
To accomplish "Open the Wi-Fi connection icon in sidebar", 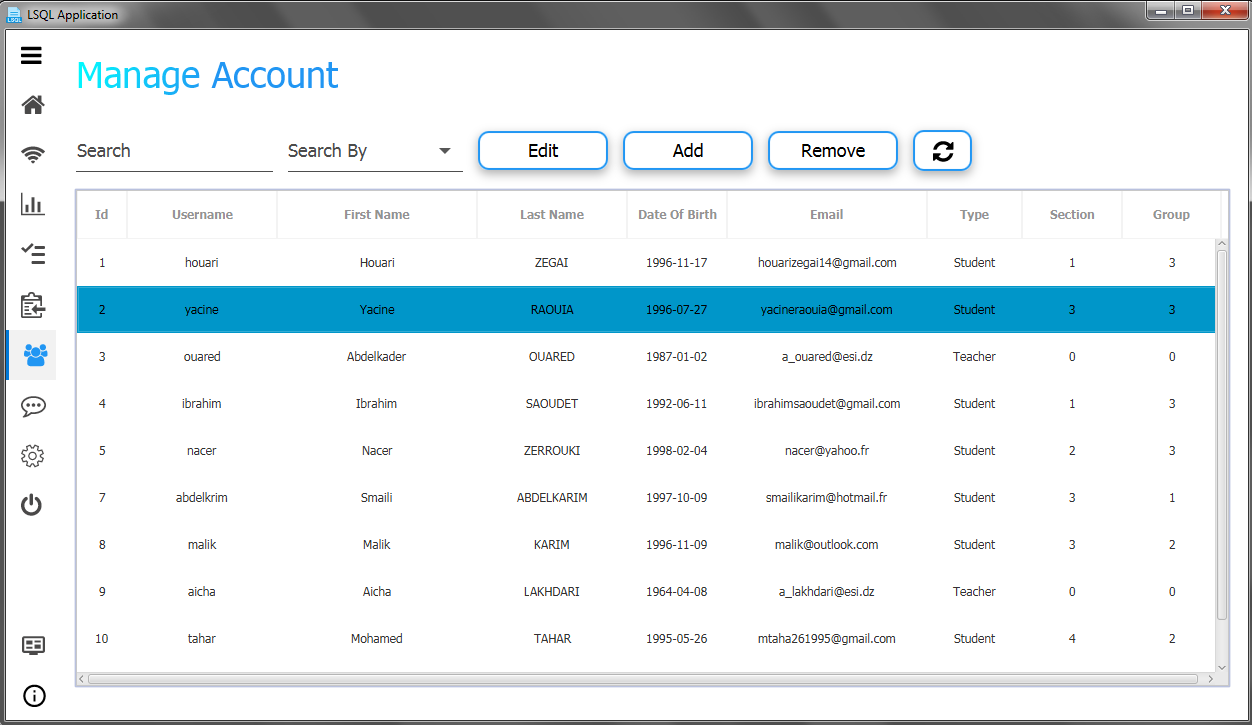I will coord(32,154).
